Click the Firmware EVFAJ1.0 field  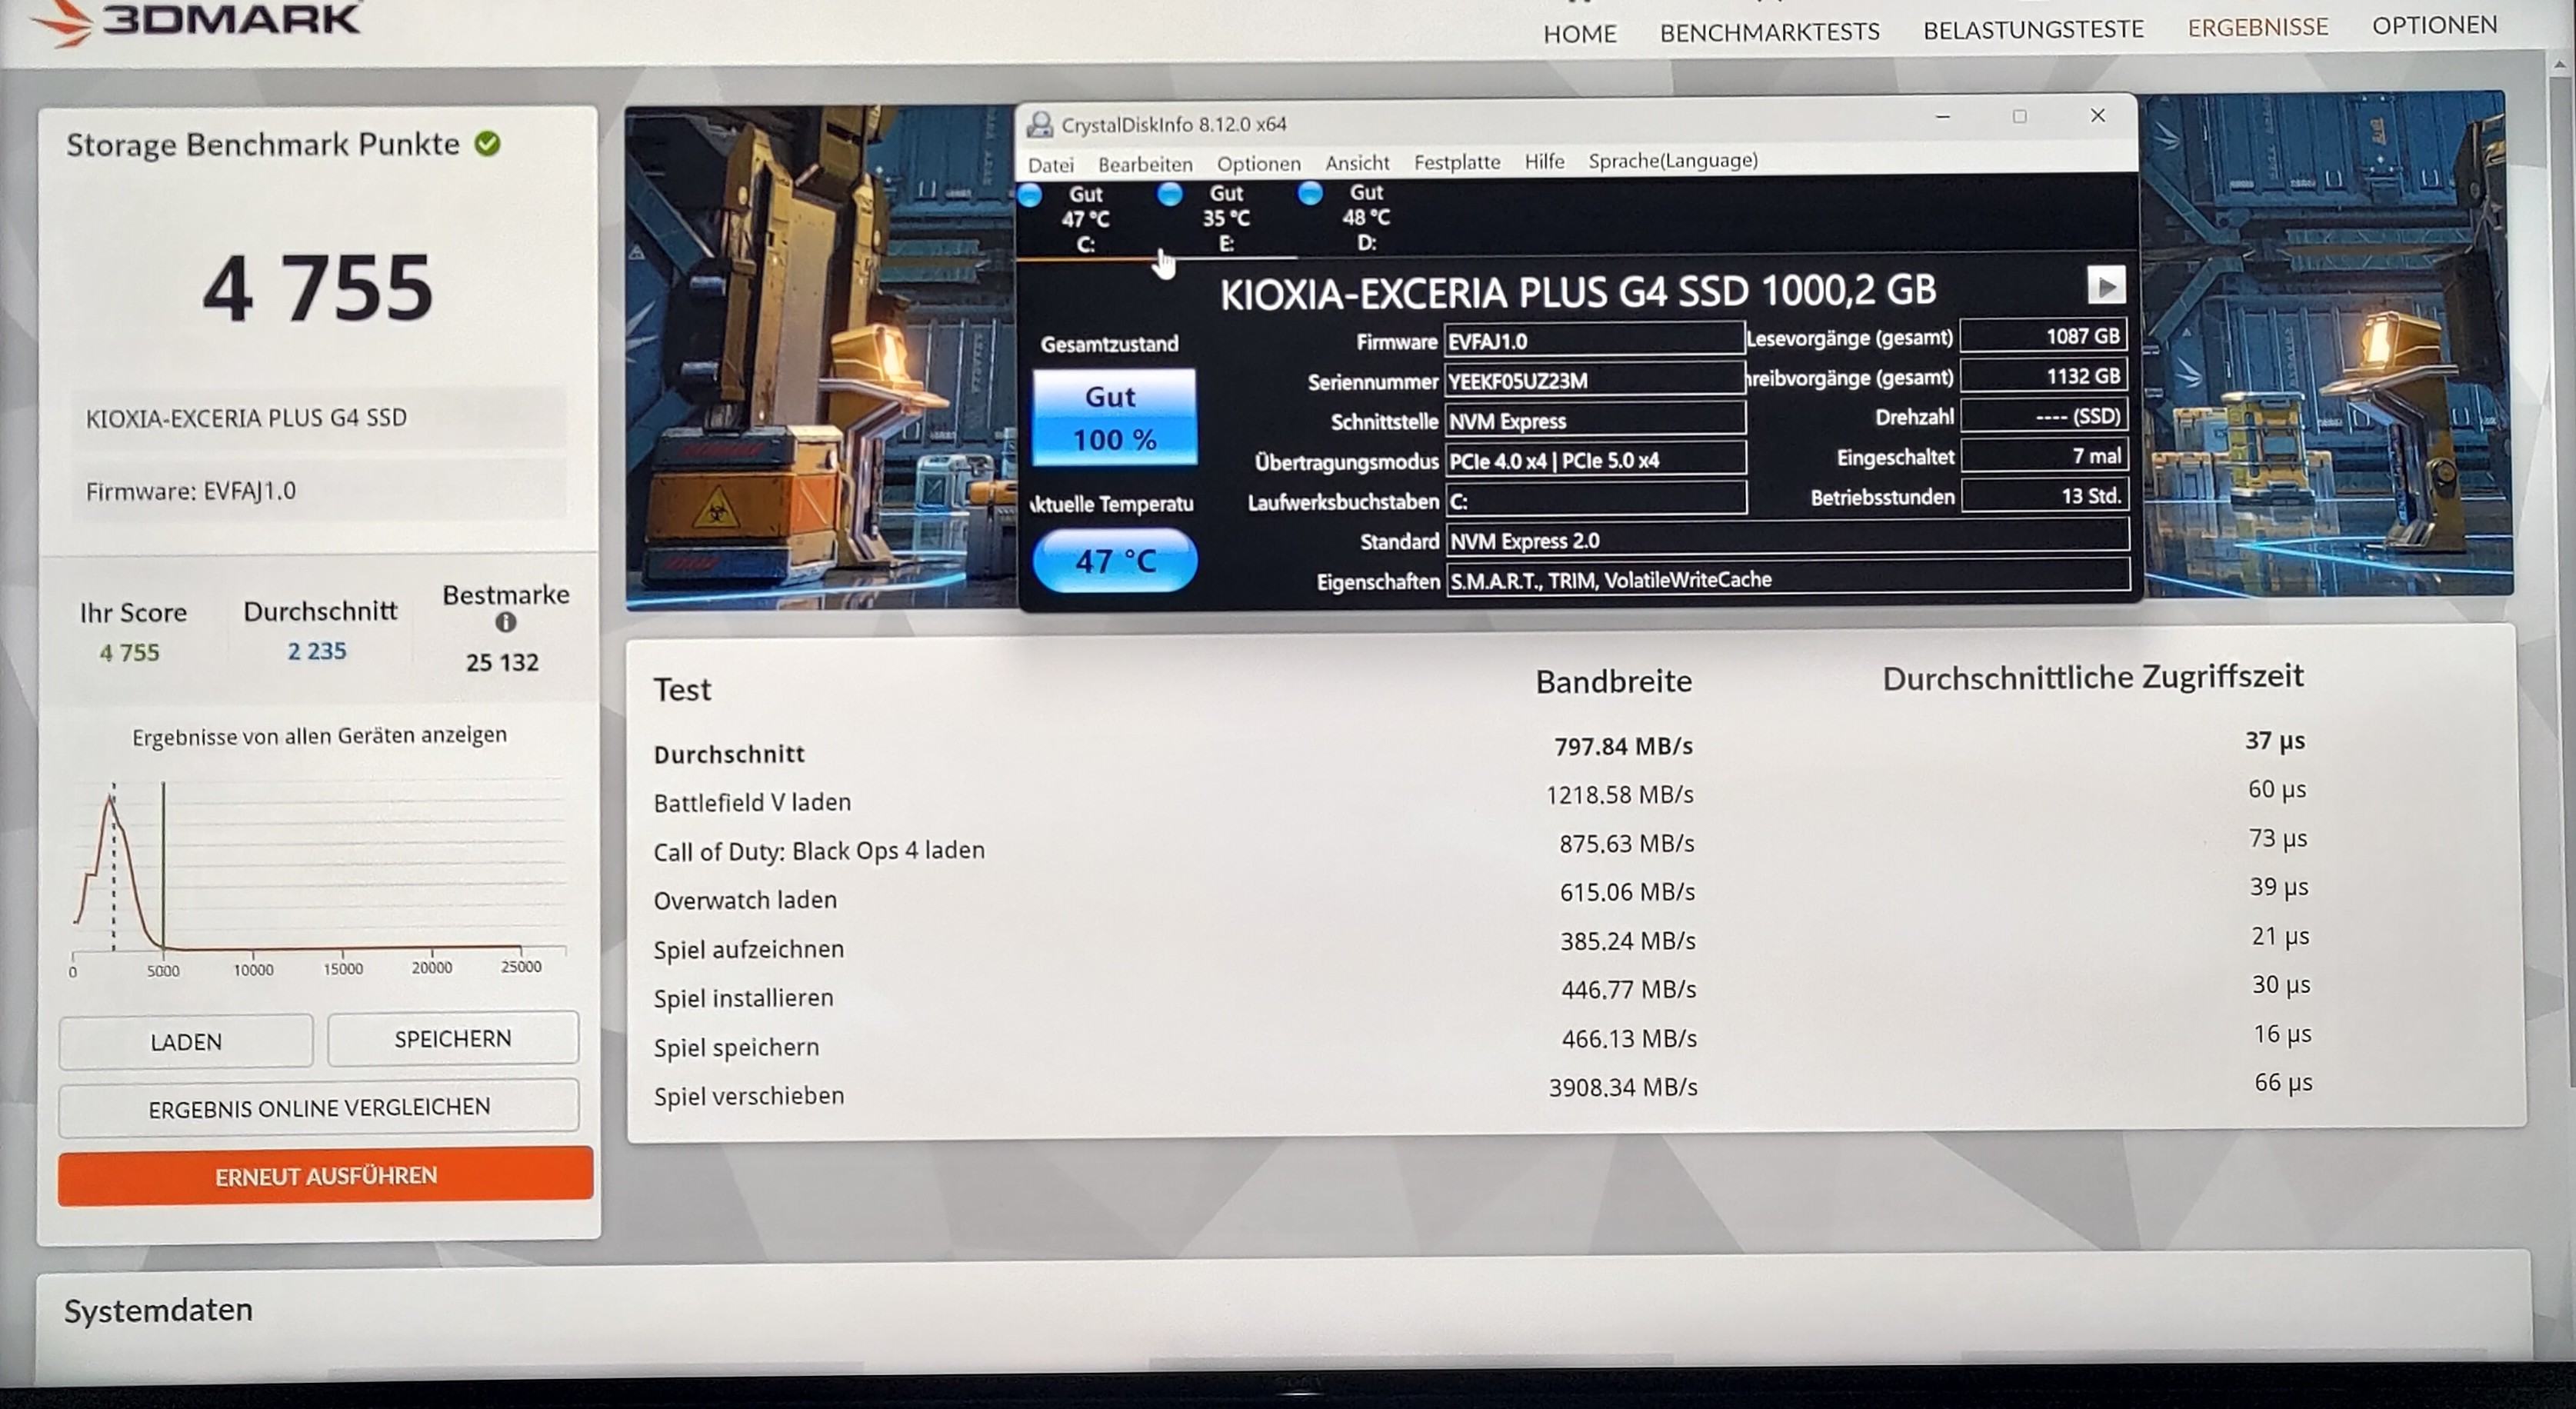coord(1594,340)
